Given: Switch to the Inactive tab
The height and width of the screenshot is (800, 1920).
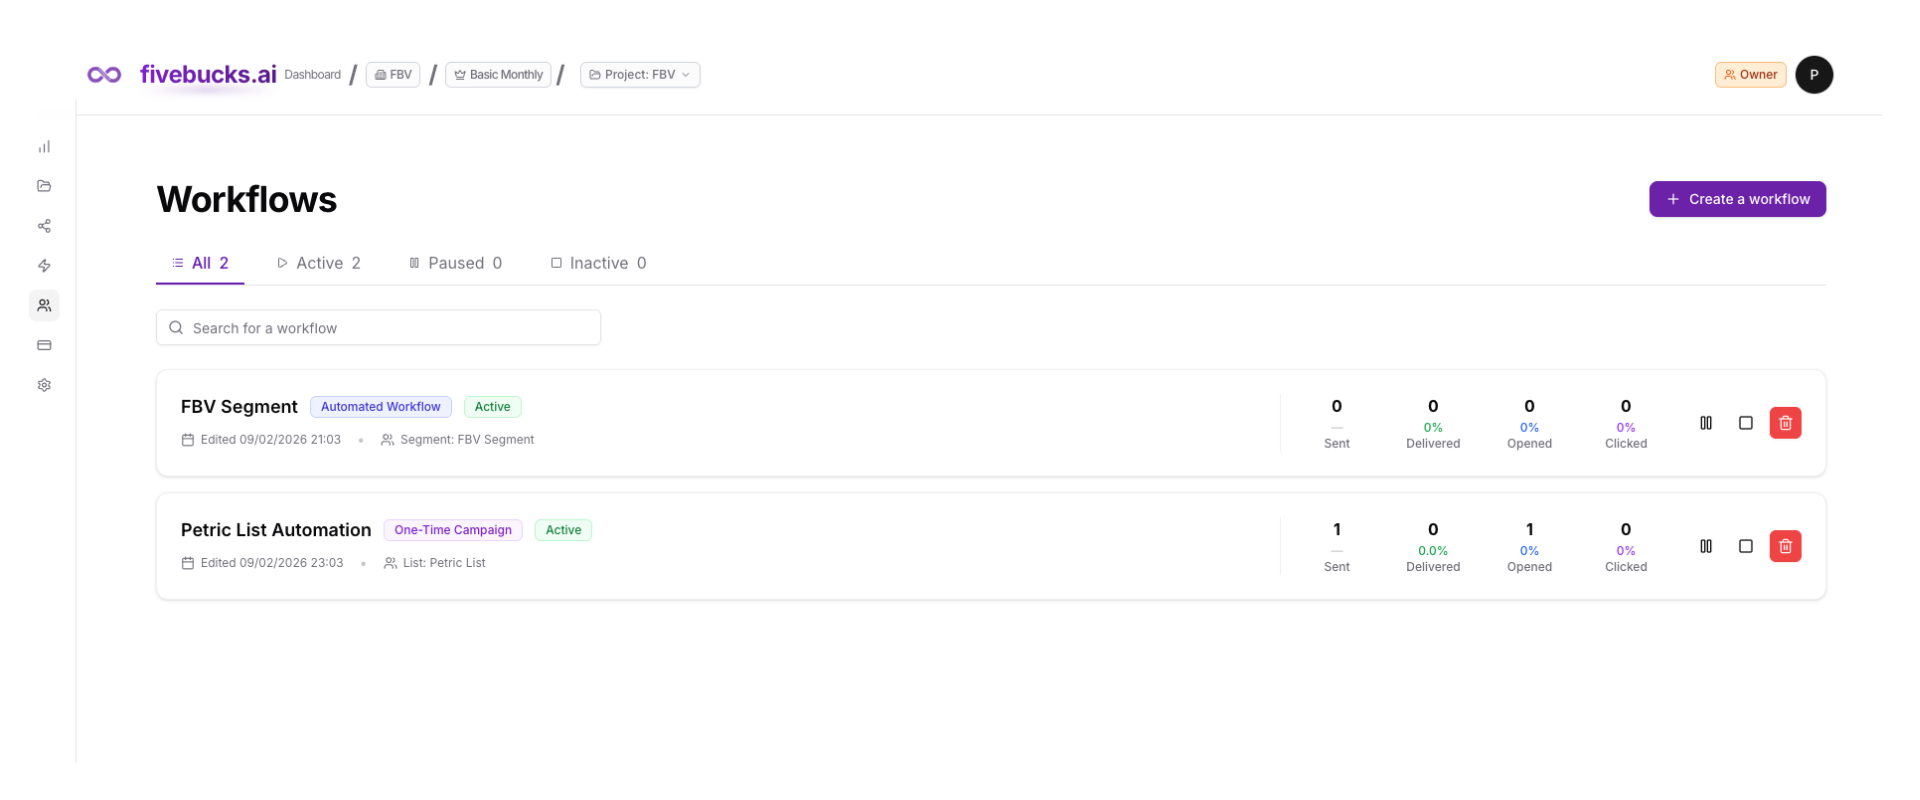Looking at the screenshot, I should (x=598, y=263).
